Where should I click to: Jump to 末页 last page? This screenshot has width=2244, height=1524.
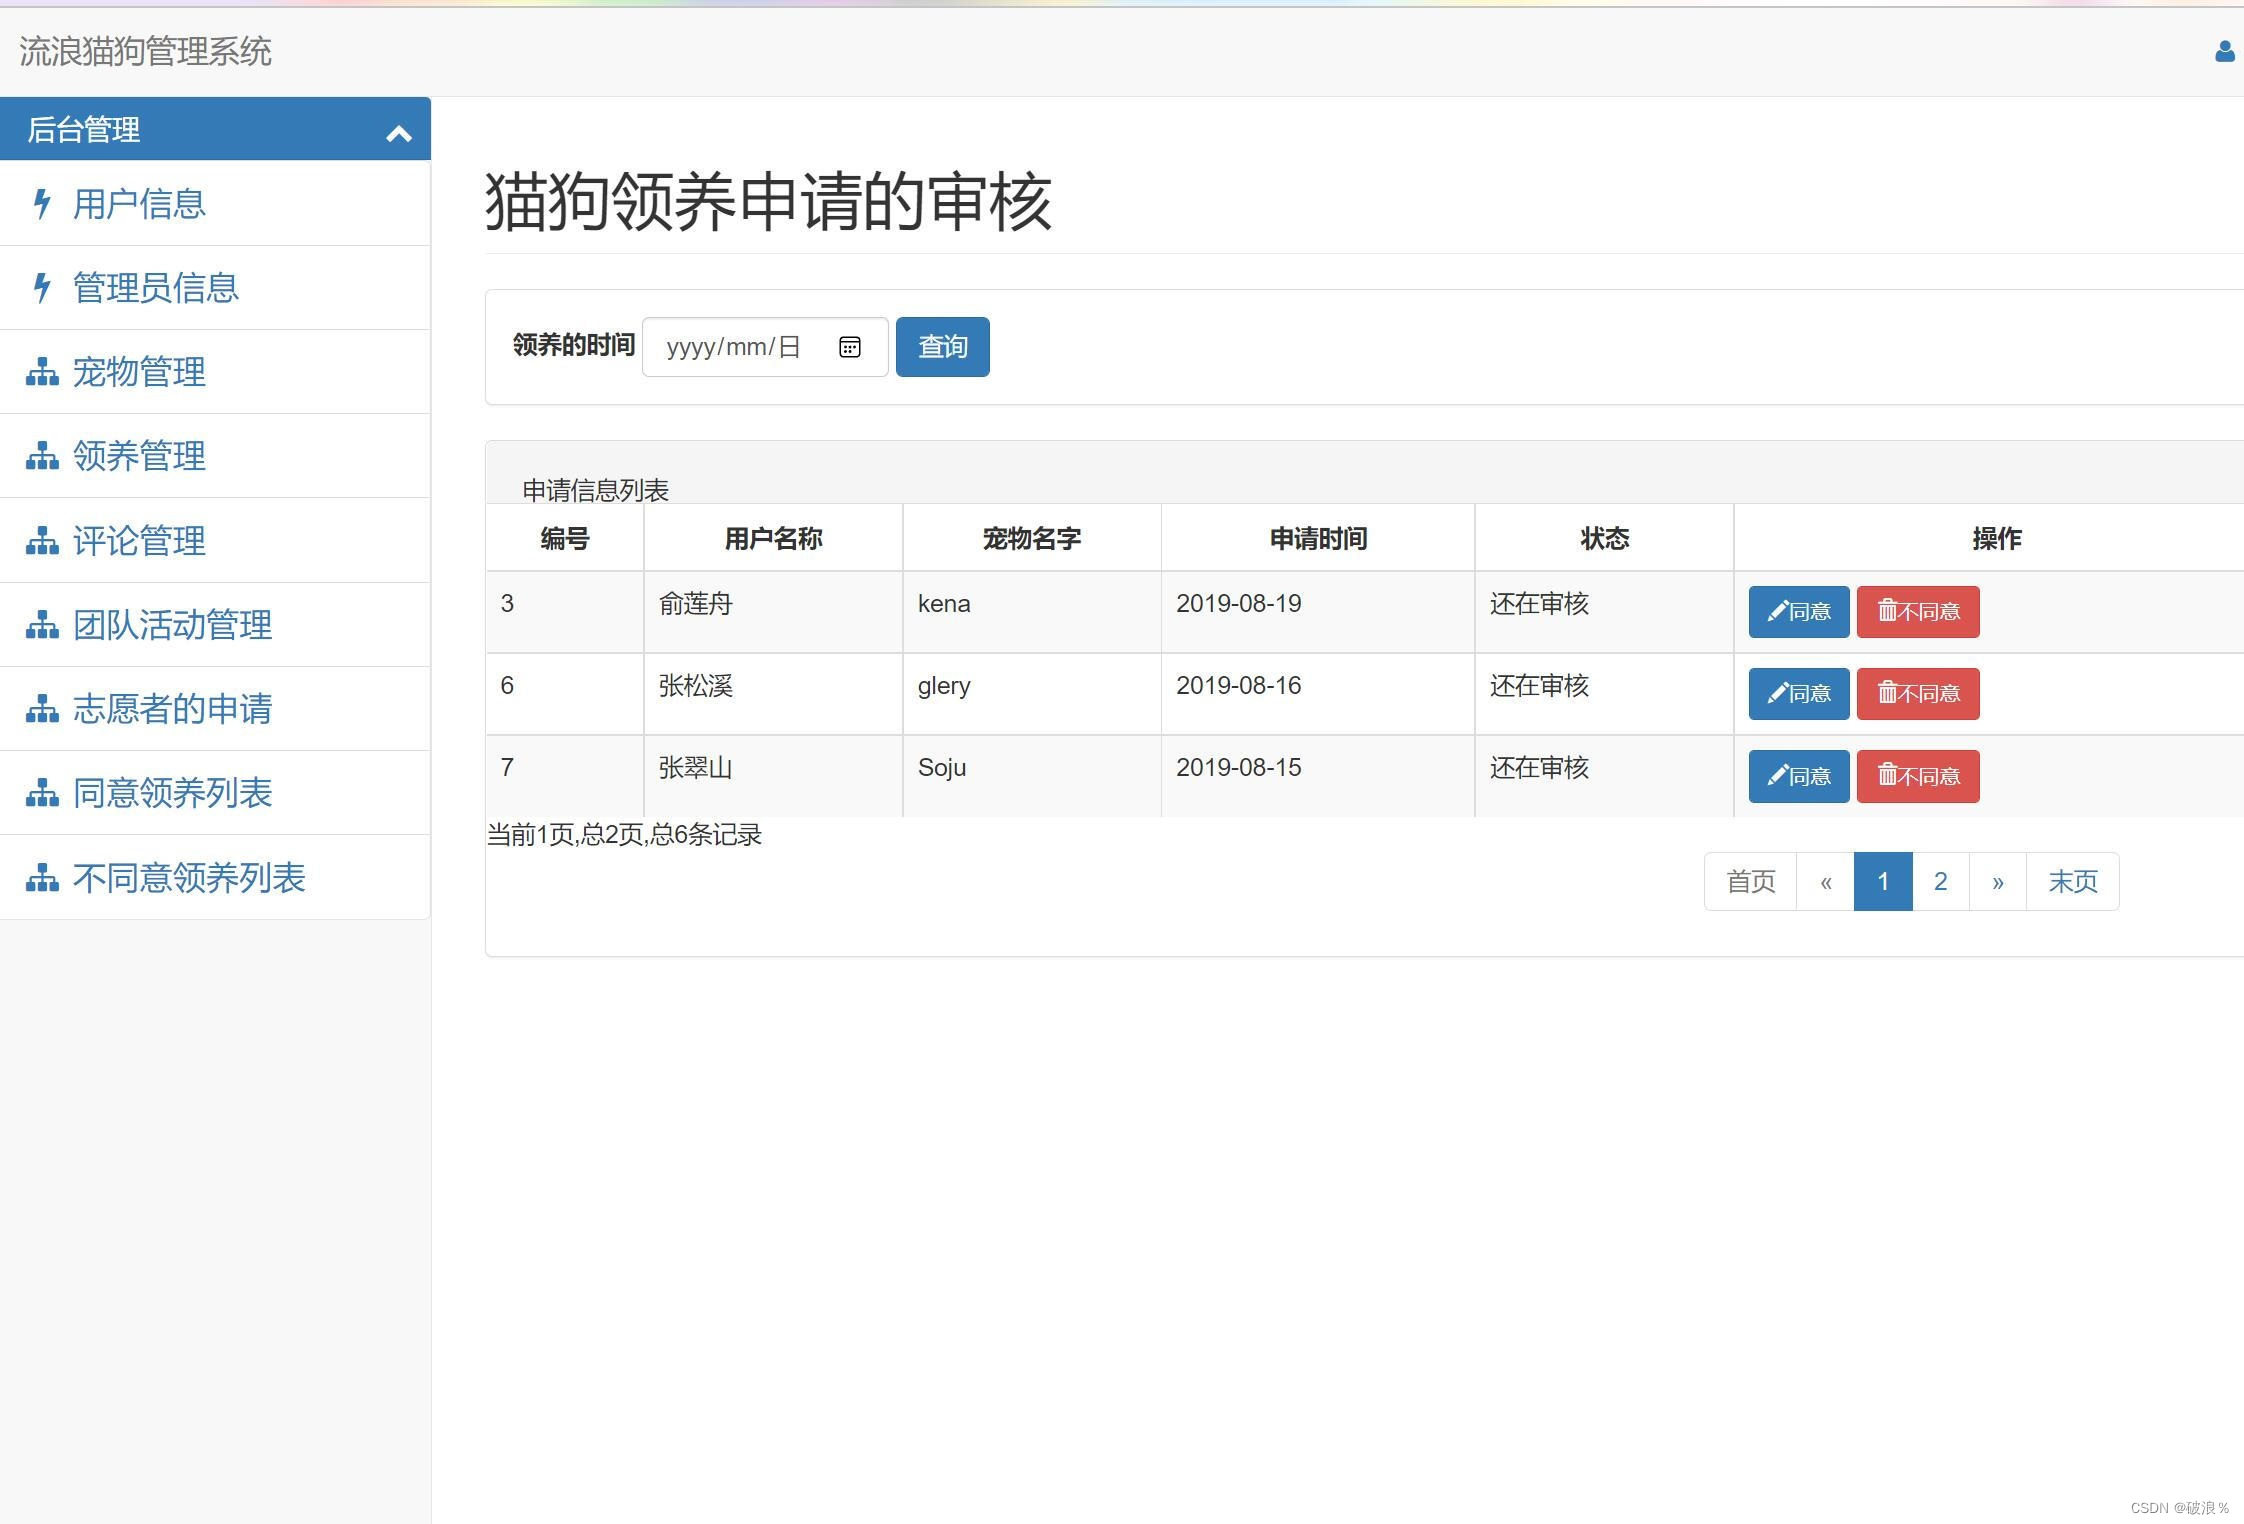pyautogui.click(x=2073, y=881)
